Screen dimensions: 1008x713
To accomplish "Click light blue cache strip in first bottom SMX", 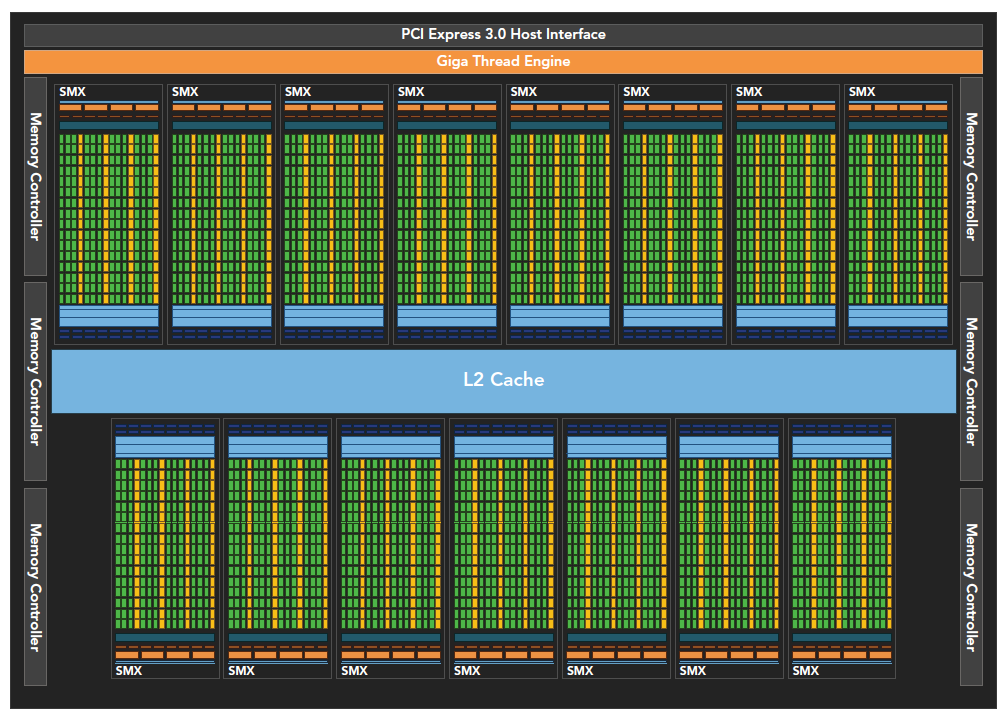I will [165, 446].
